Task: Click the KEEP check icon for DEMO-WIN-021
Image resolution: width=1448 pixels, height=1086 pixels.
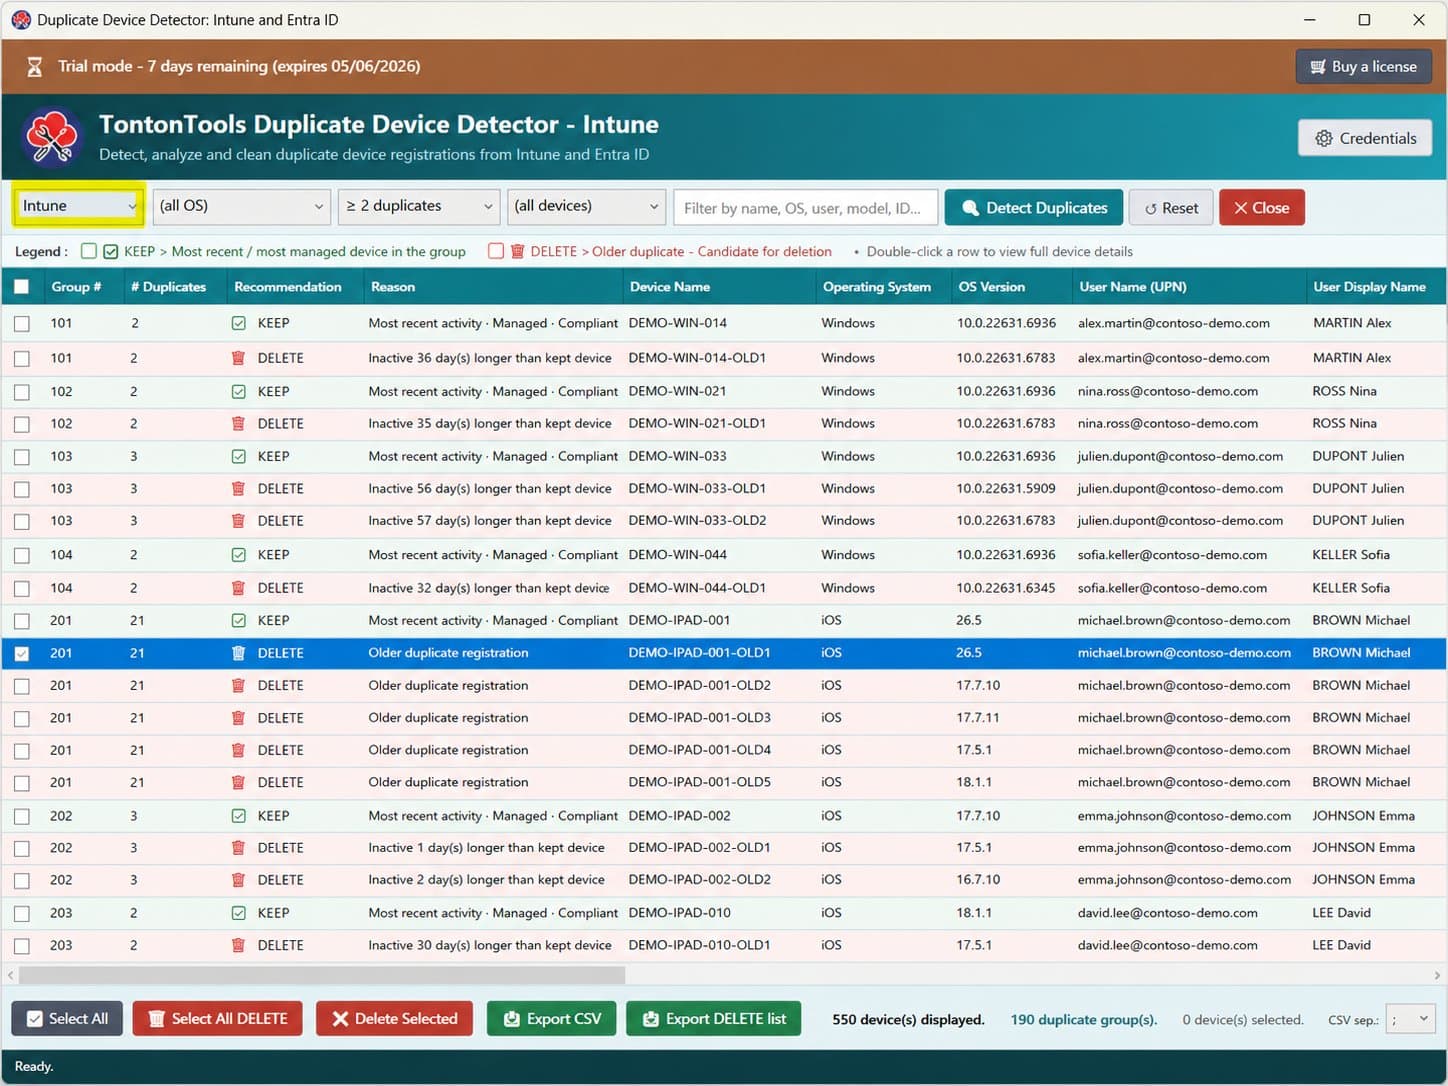Action: point(238,391)
